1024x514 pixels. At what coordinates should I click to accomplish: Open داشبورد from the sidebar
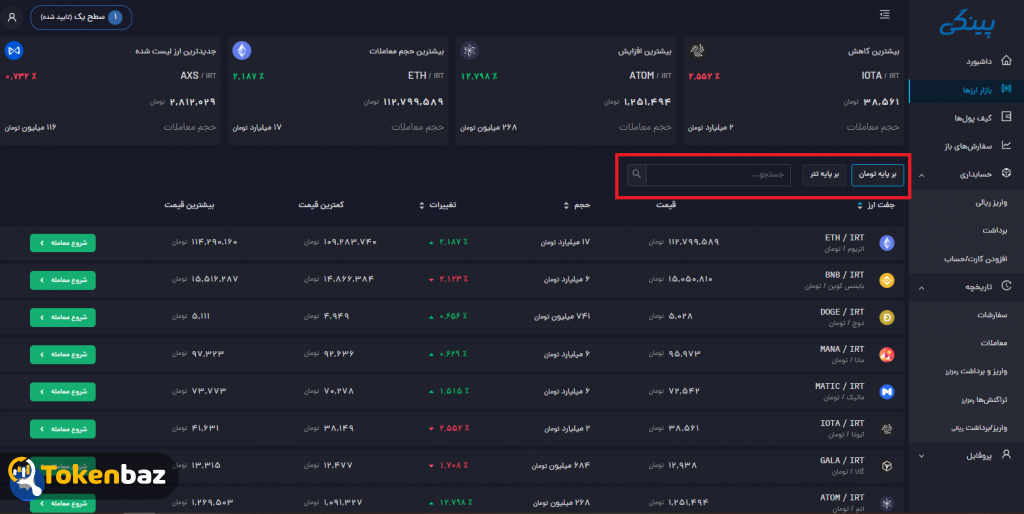(978, 61)
